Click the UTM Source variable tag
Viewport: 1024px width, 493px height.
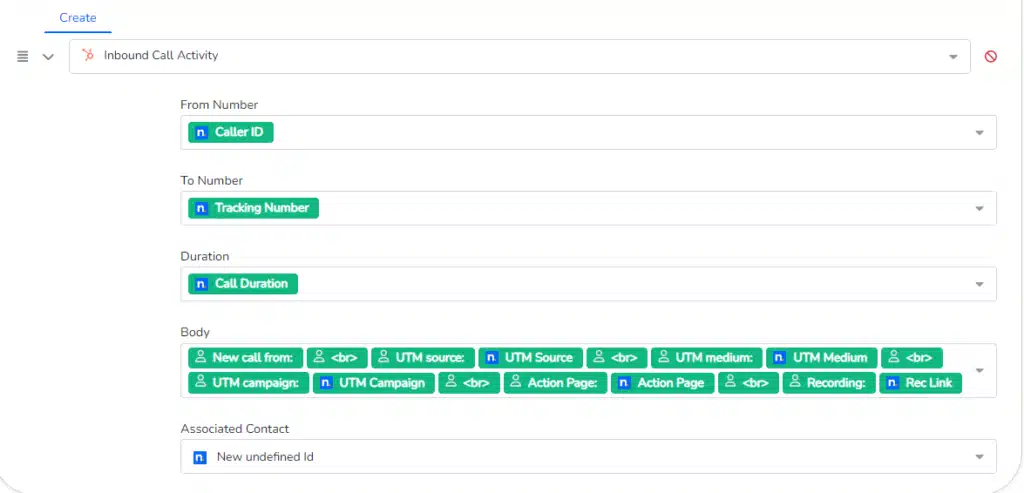click(x=530, y=357)
